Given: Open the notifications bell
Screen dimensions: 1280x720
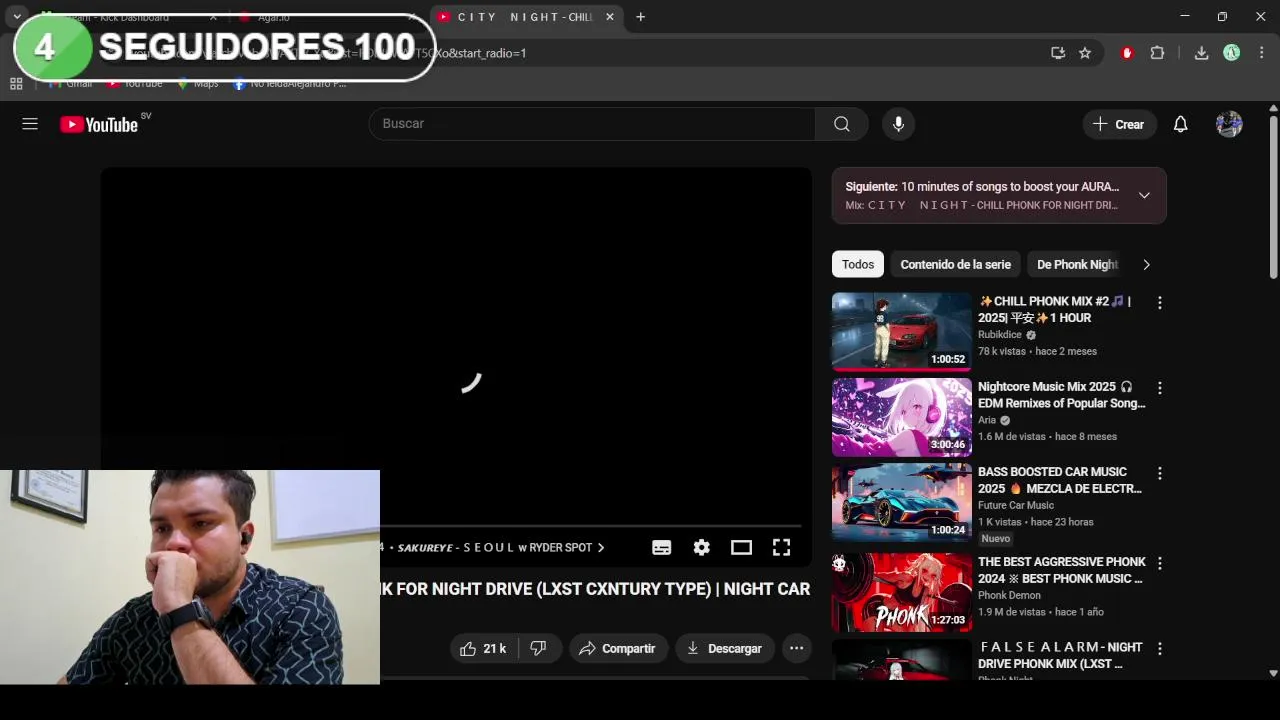Looking at the screenshot, I should 1180,124.
